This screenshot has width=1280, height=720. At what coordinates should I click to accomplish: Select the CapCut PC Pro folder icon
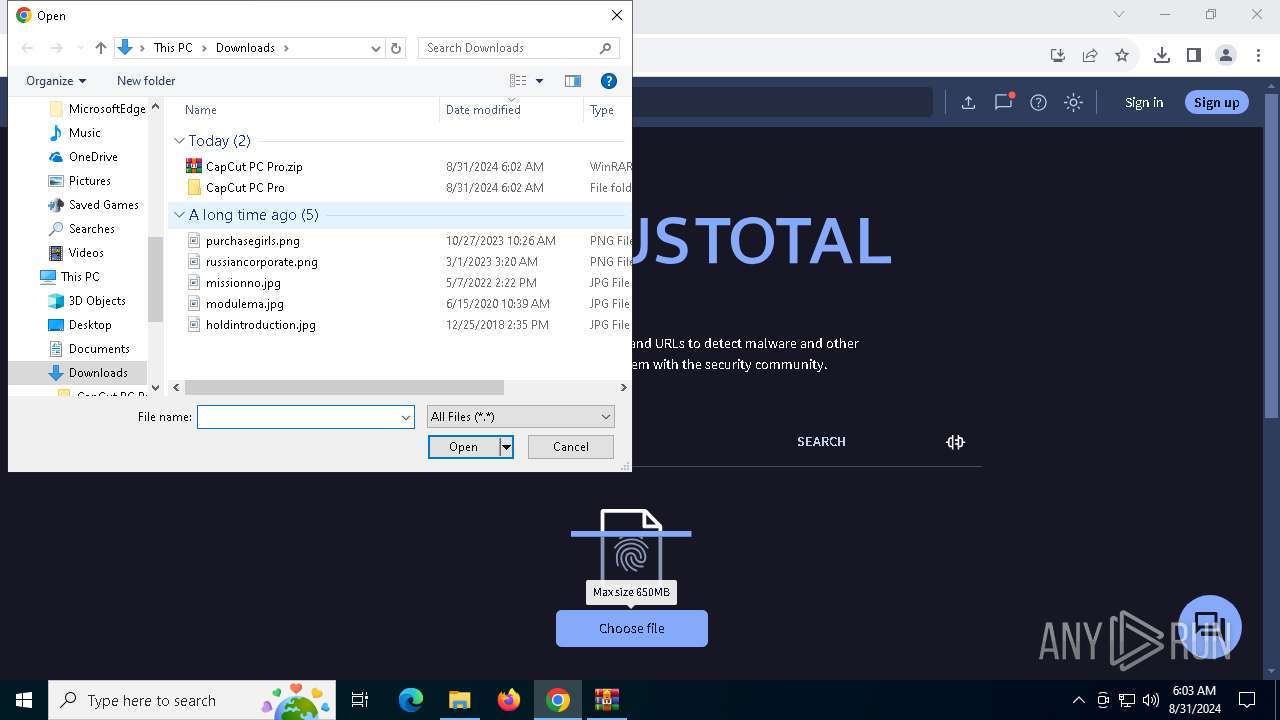[194, 188]
